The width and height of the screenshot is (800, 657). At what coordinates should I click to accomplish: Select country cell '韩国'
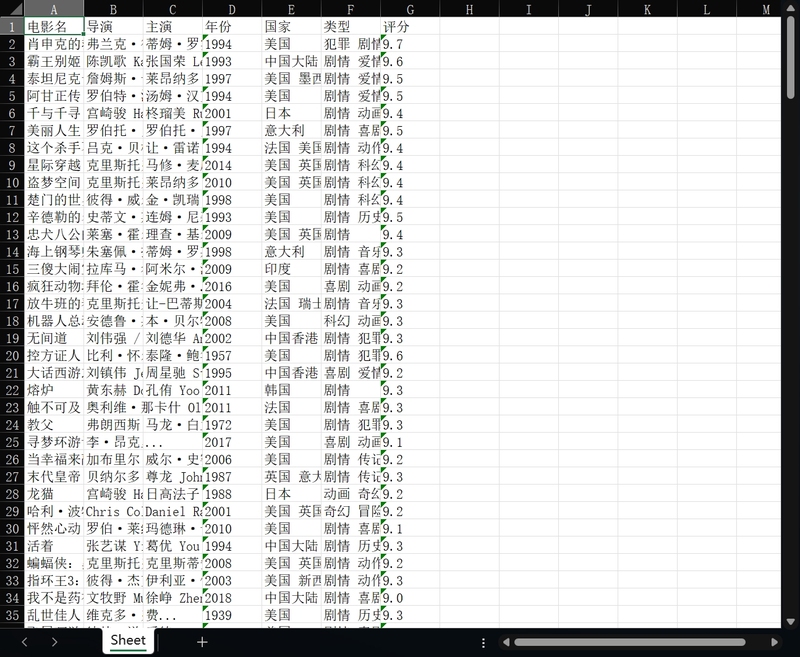click(x=291, y=390)
